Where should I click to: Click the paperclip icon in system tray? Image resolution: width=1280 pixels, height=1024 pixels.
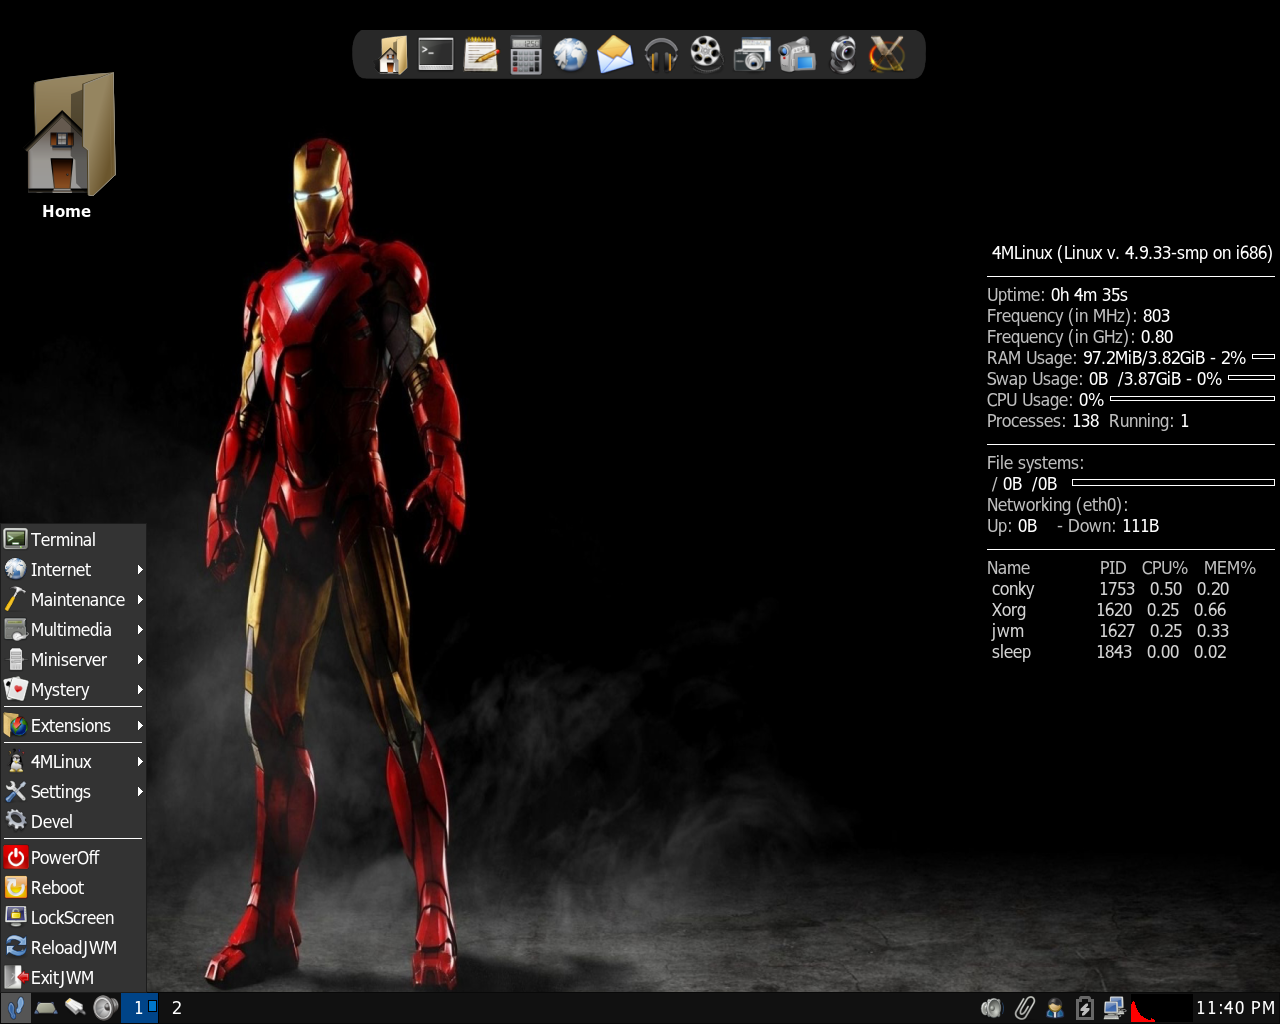[x=1024, y=1008]
